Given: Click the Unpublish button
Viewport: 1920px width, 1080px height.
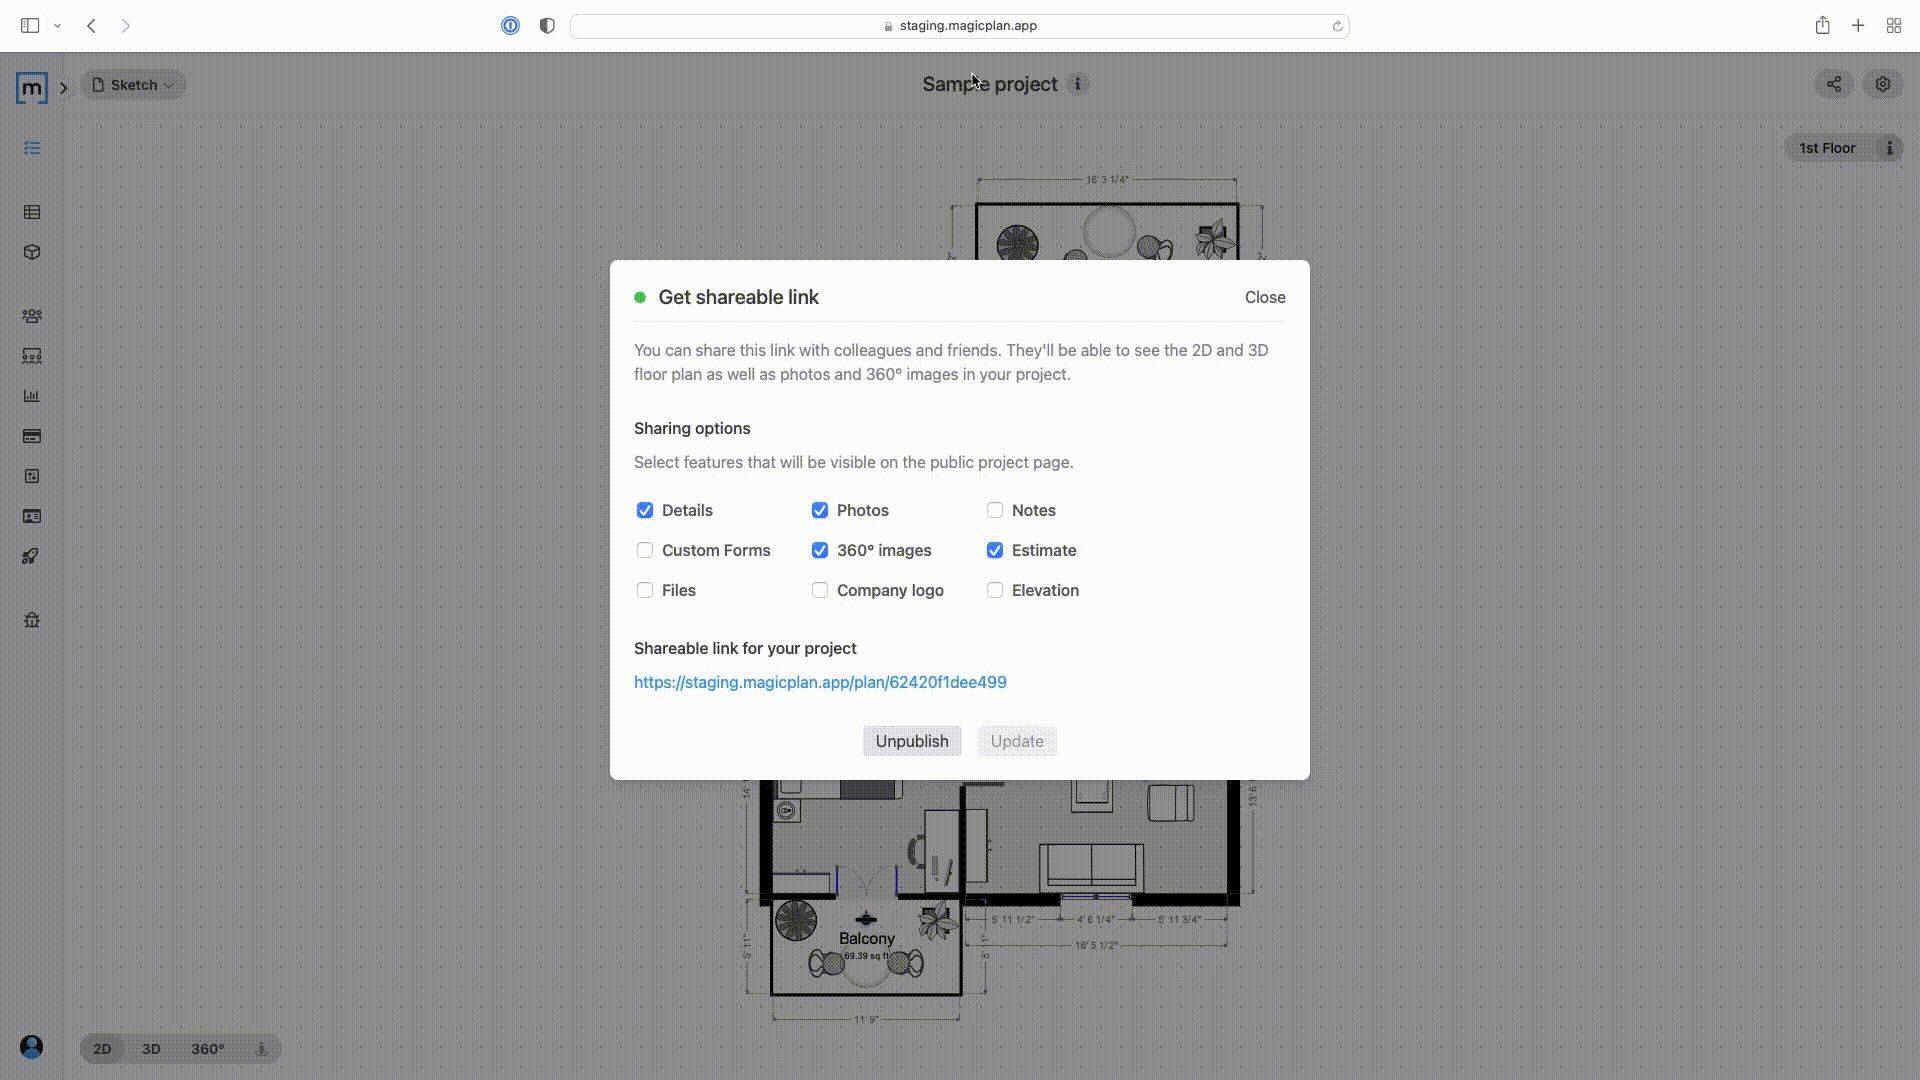Looking at the screenshot, I should (912, 741).
